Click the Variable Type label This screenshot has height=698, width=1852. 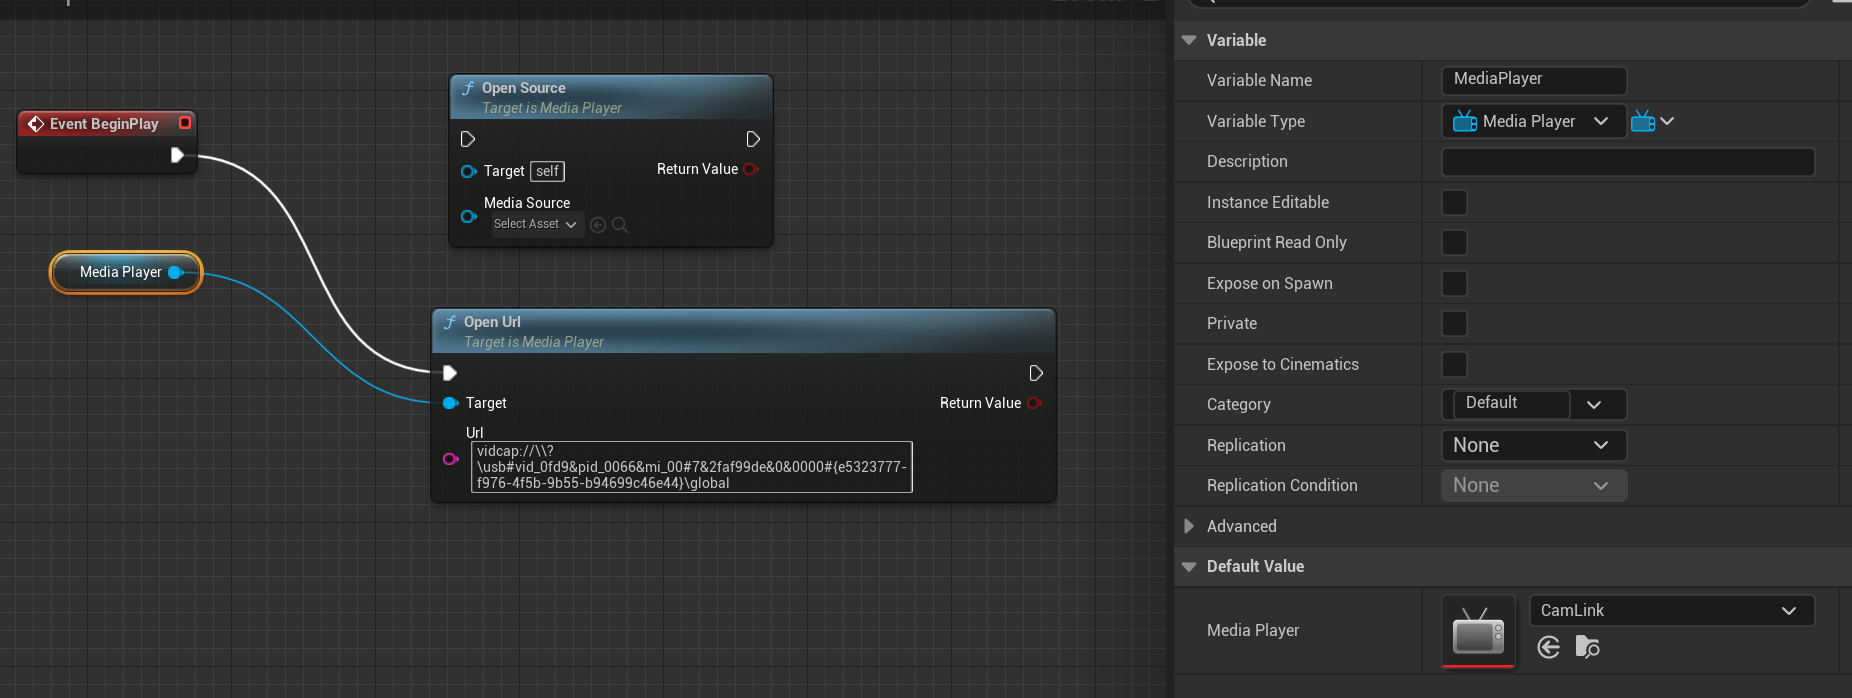tap(1255, 121)
